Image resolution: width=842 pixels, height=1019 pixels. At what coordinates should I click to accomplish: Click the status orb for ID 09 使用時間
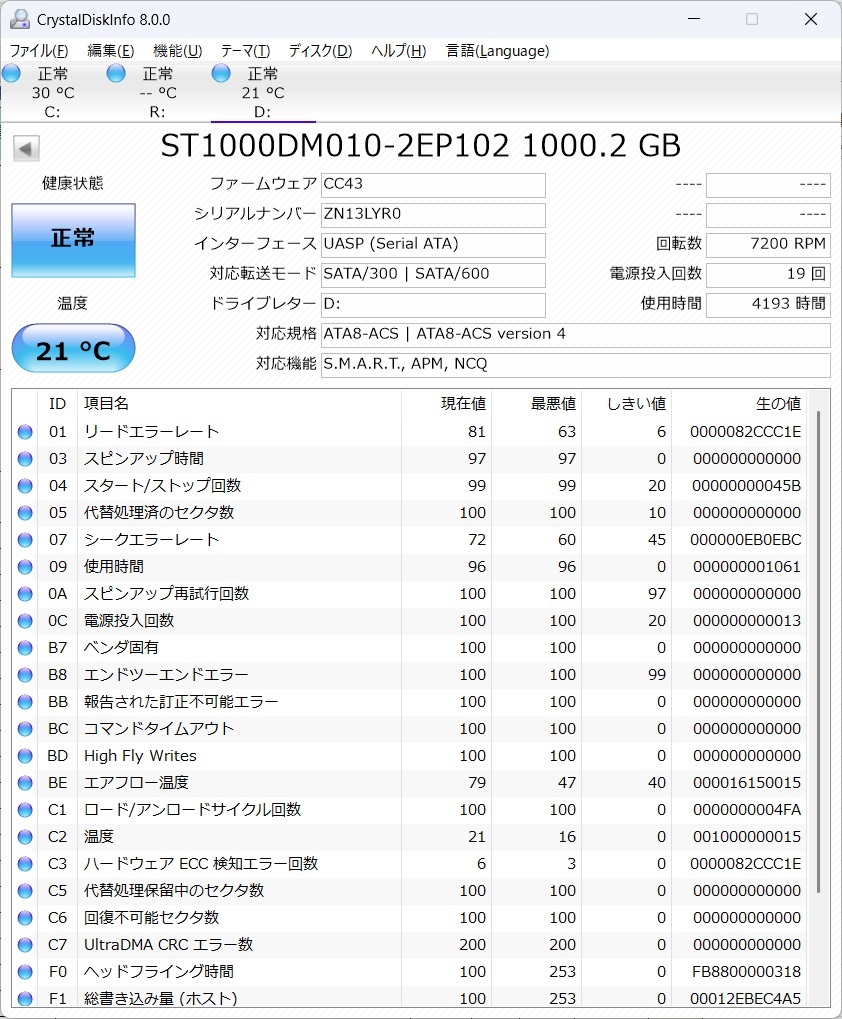point(25,567)
